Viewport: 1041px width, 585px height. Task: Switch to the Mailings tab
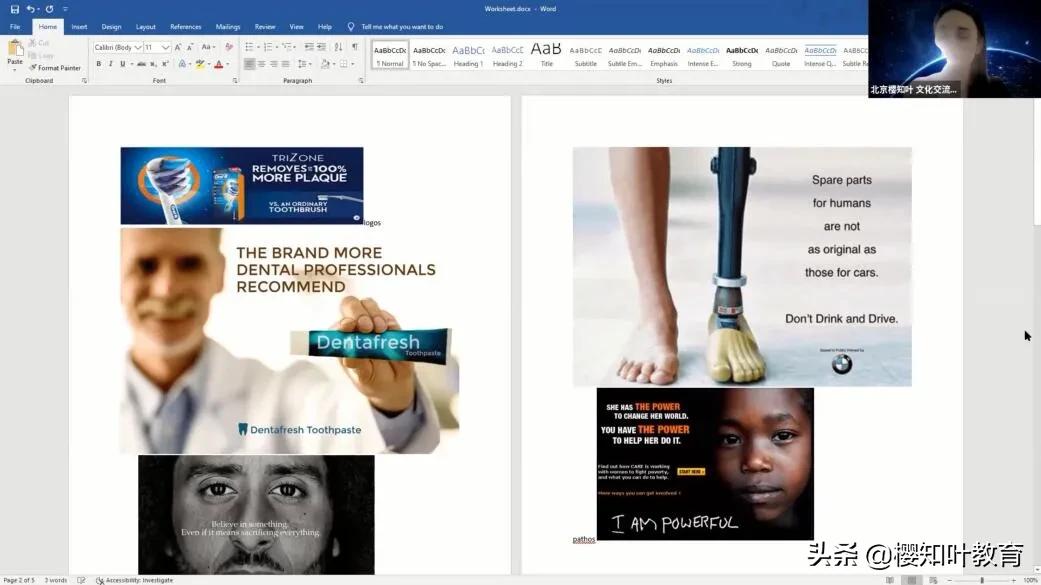click(228, 27)
